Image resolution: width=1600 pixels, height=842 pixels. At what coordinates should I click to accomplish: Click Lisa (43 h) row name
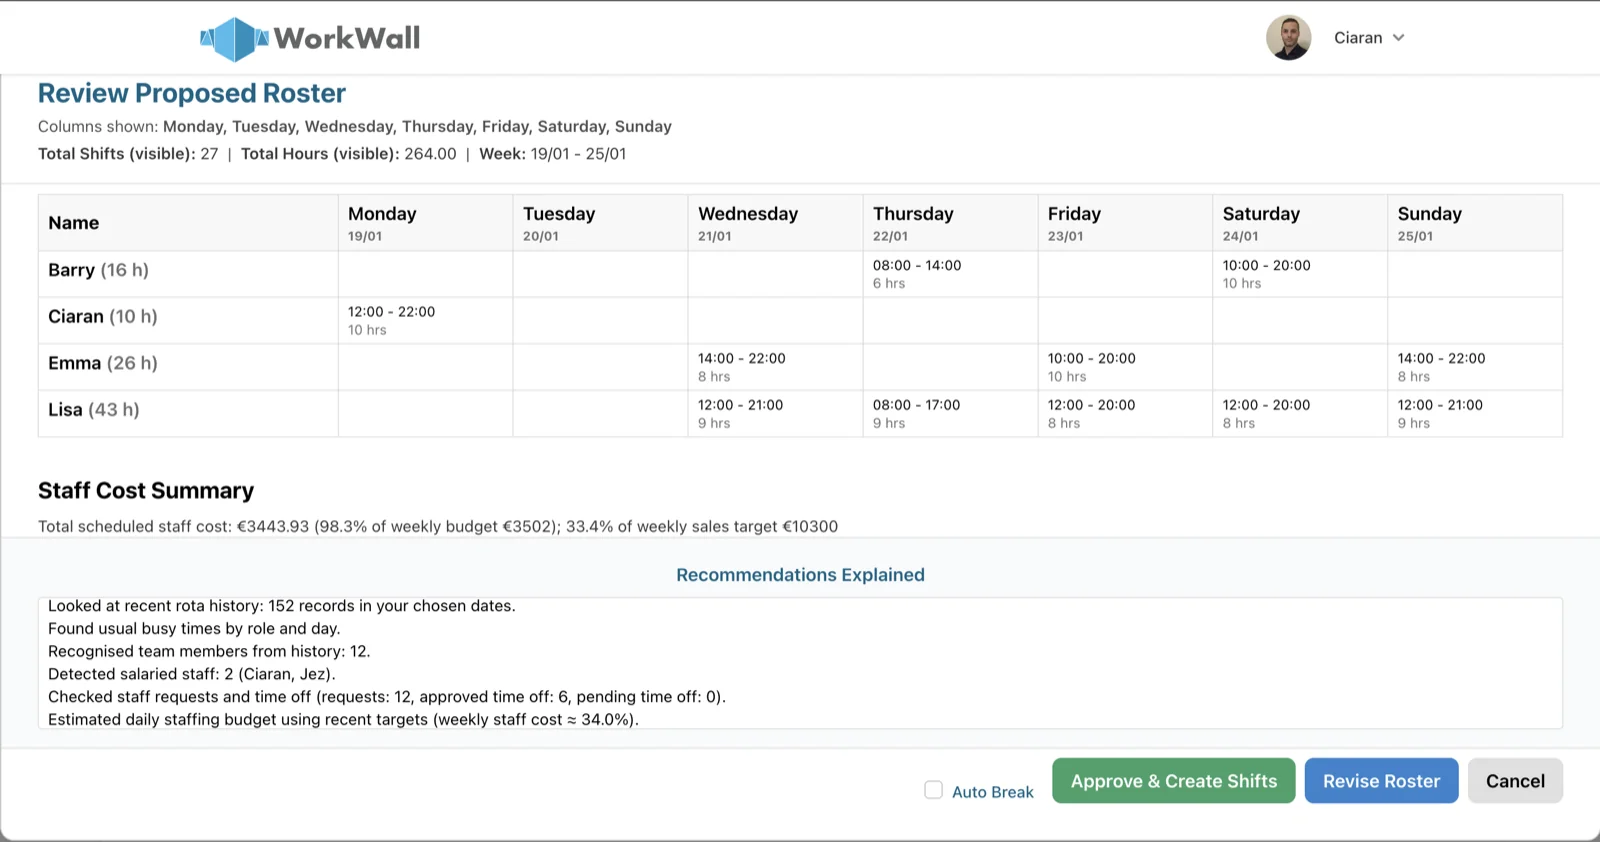tap(94, 409)
